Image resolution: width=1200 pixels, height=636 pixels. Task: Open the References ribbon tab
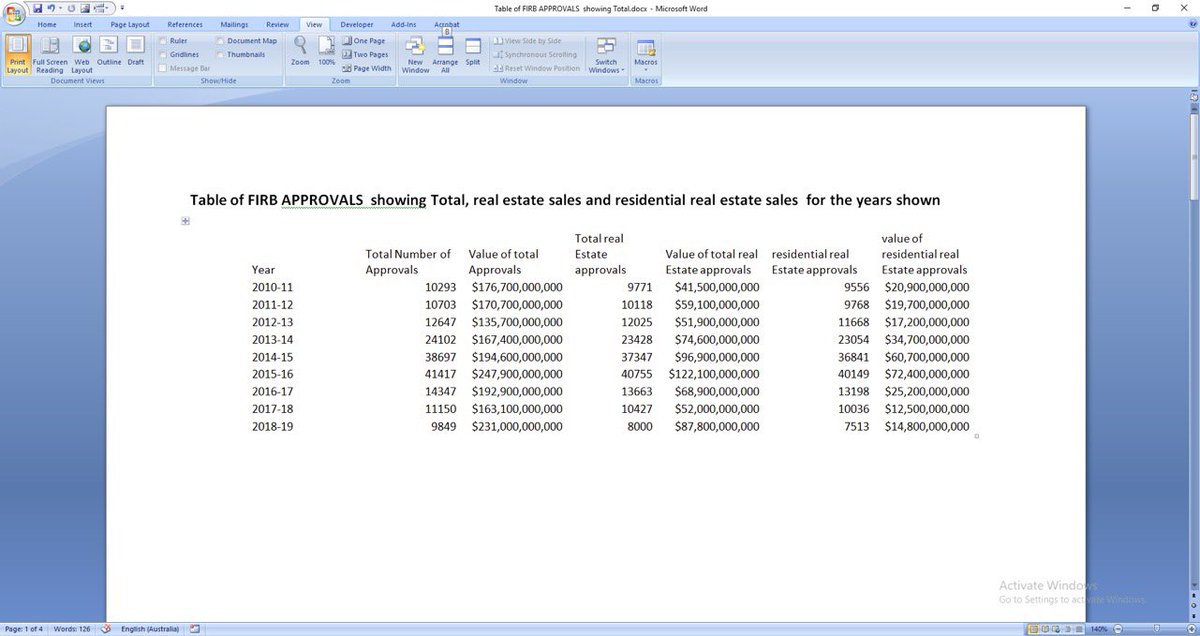[185, 24]
